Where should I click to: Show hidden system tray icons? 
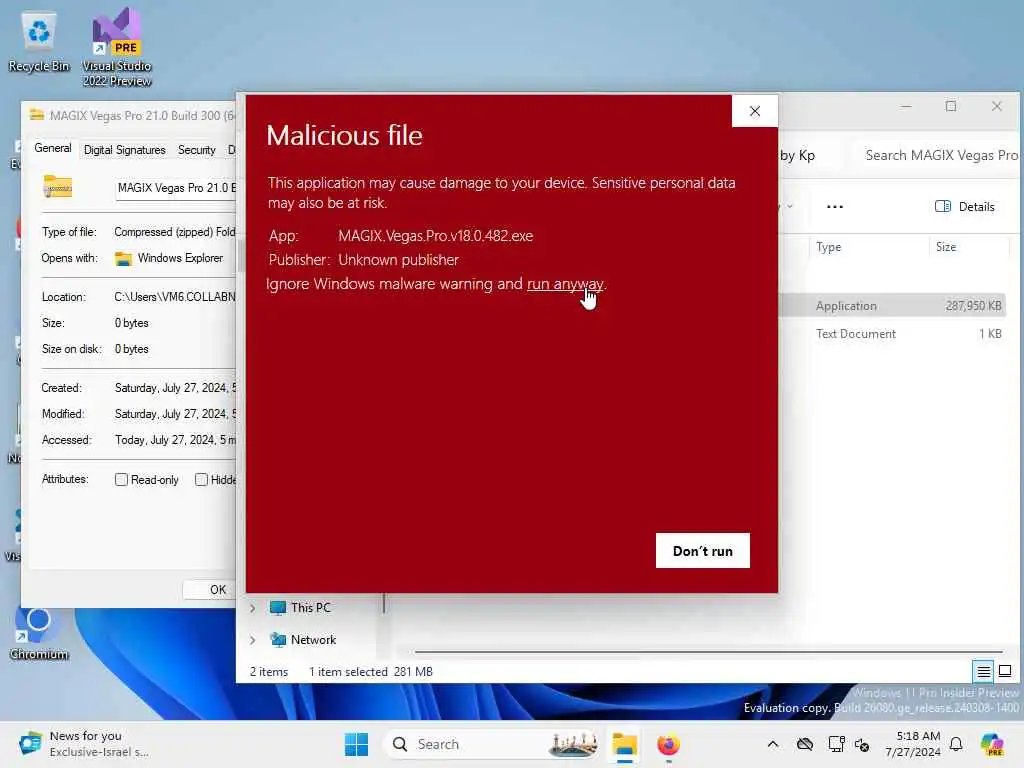click(773, 744)
